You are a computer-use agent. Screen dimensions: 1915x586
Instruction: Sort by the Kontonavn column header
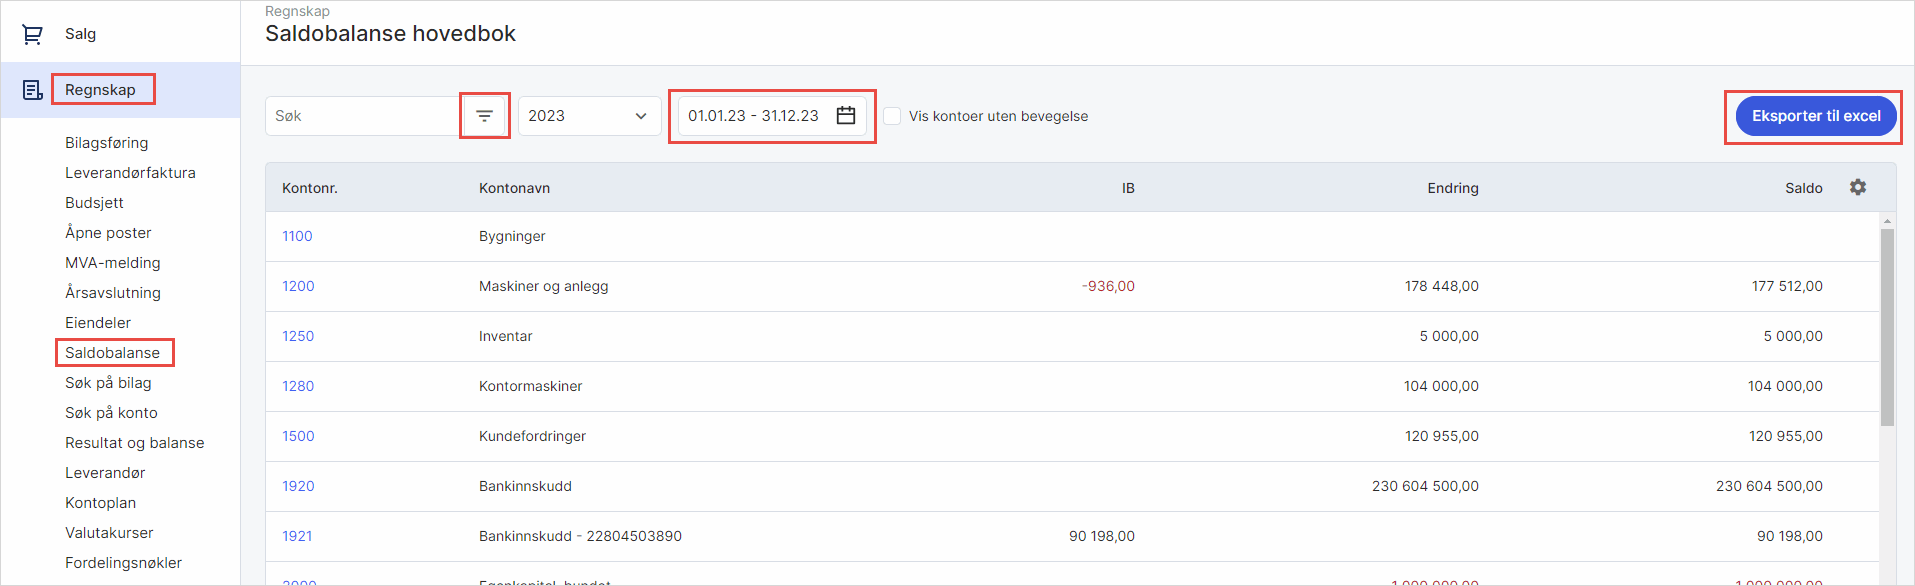pos(514,188)
